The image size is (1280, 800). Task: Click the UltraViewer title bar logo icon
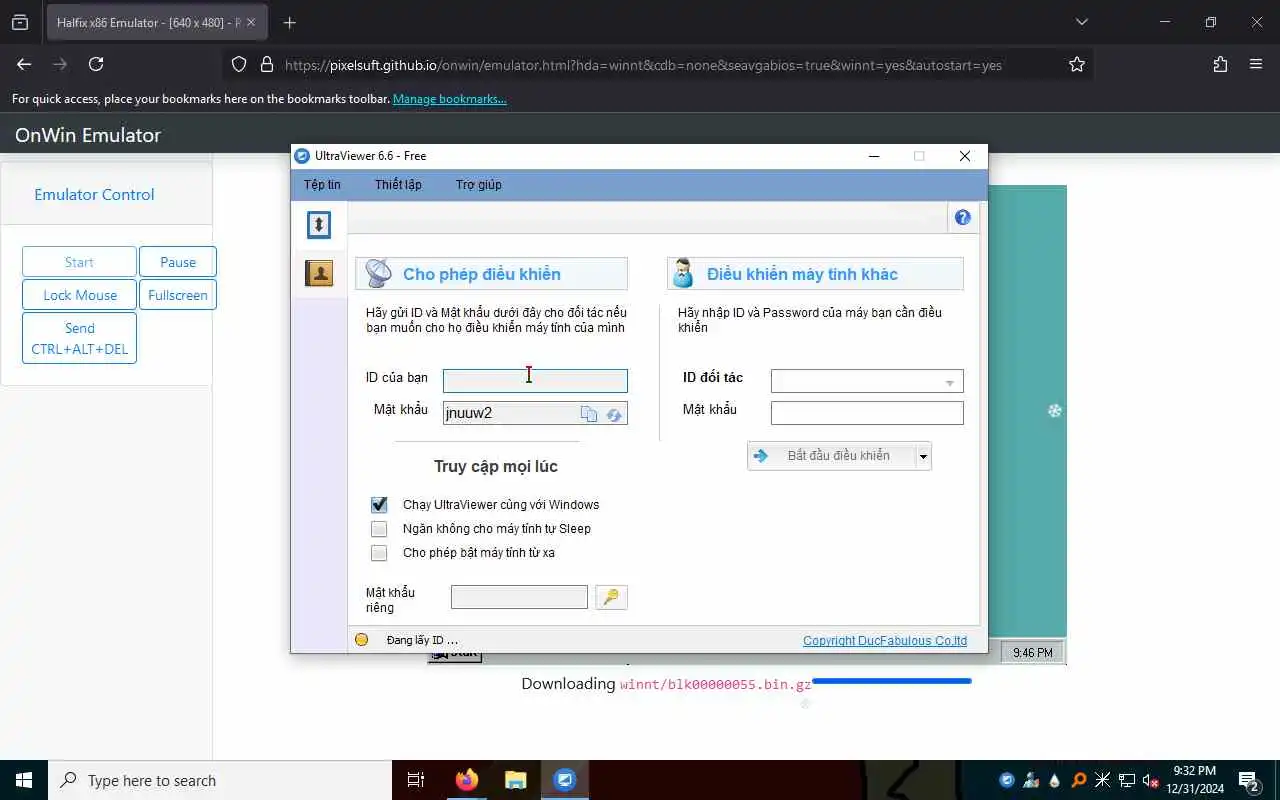click(x=302, y=156)
